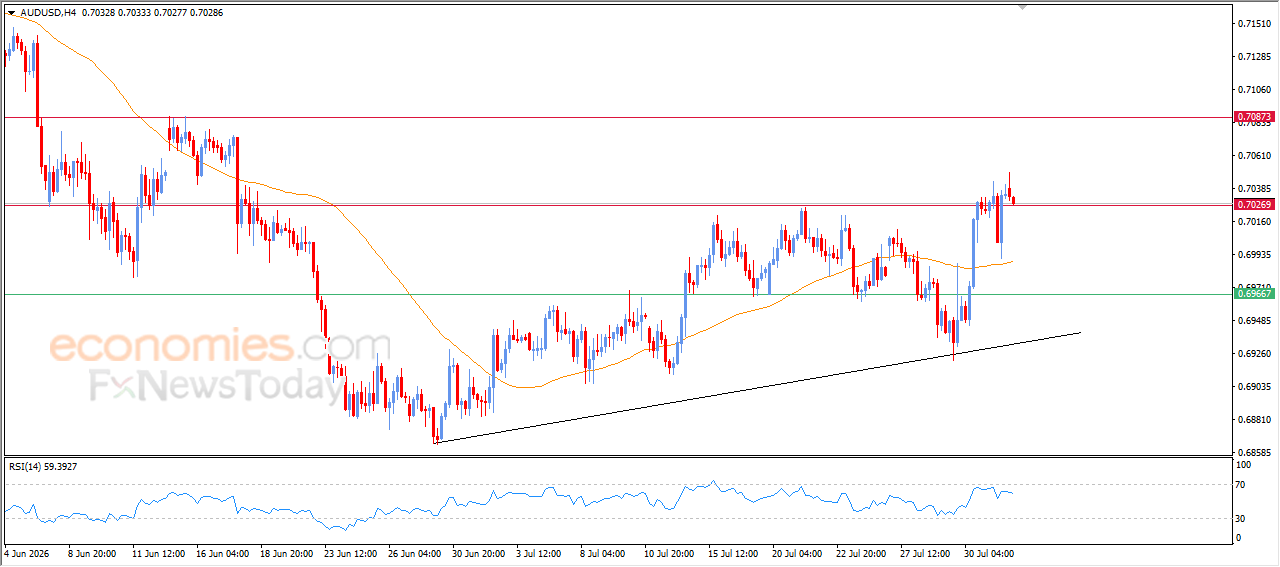Select the black ascending trend line

pyautogui.click(x=758, y=387)
